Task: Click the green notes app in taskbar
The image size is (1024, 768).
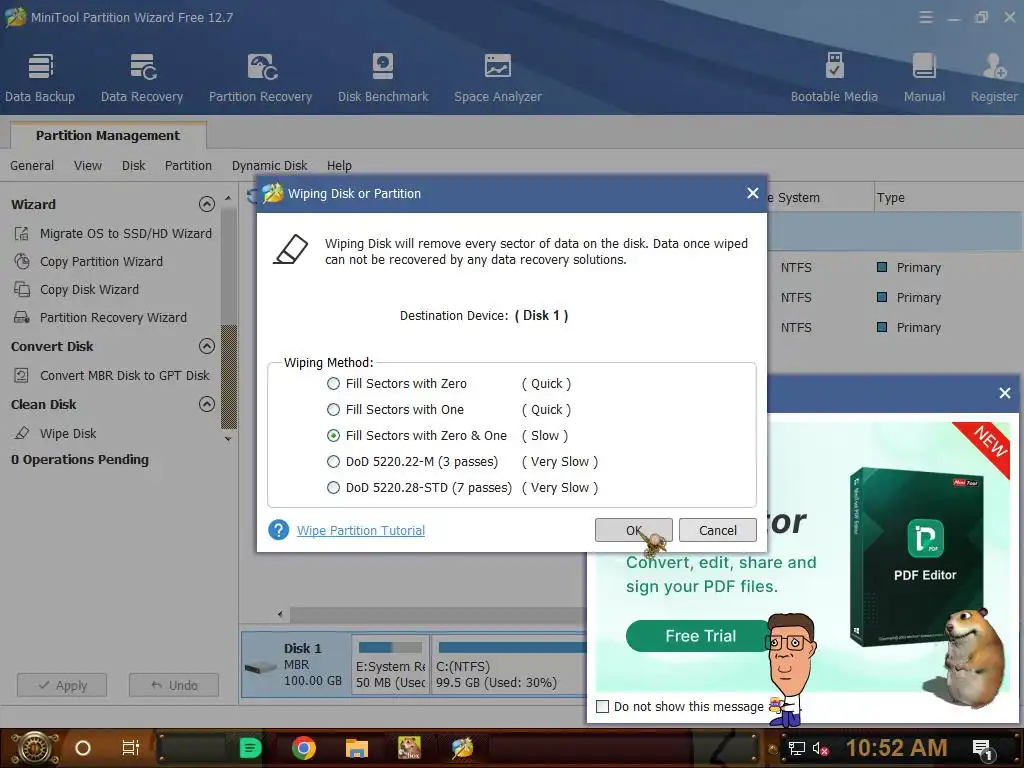Action: (250, 748)
